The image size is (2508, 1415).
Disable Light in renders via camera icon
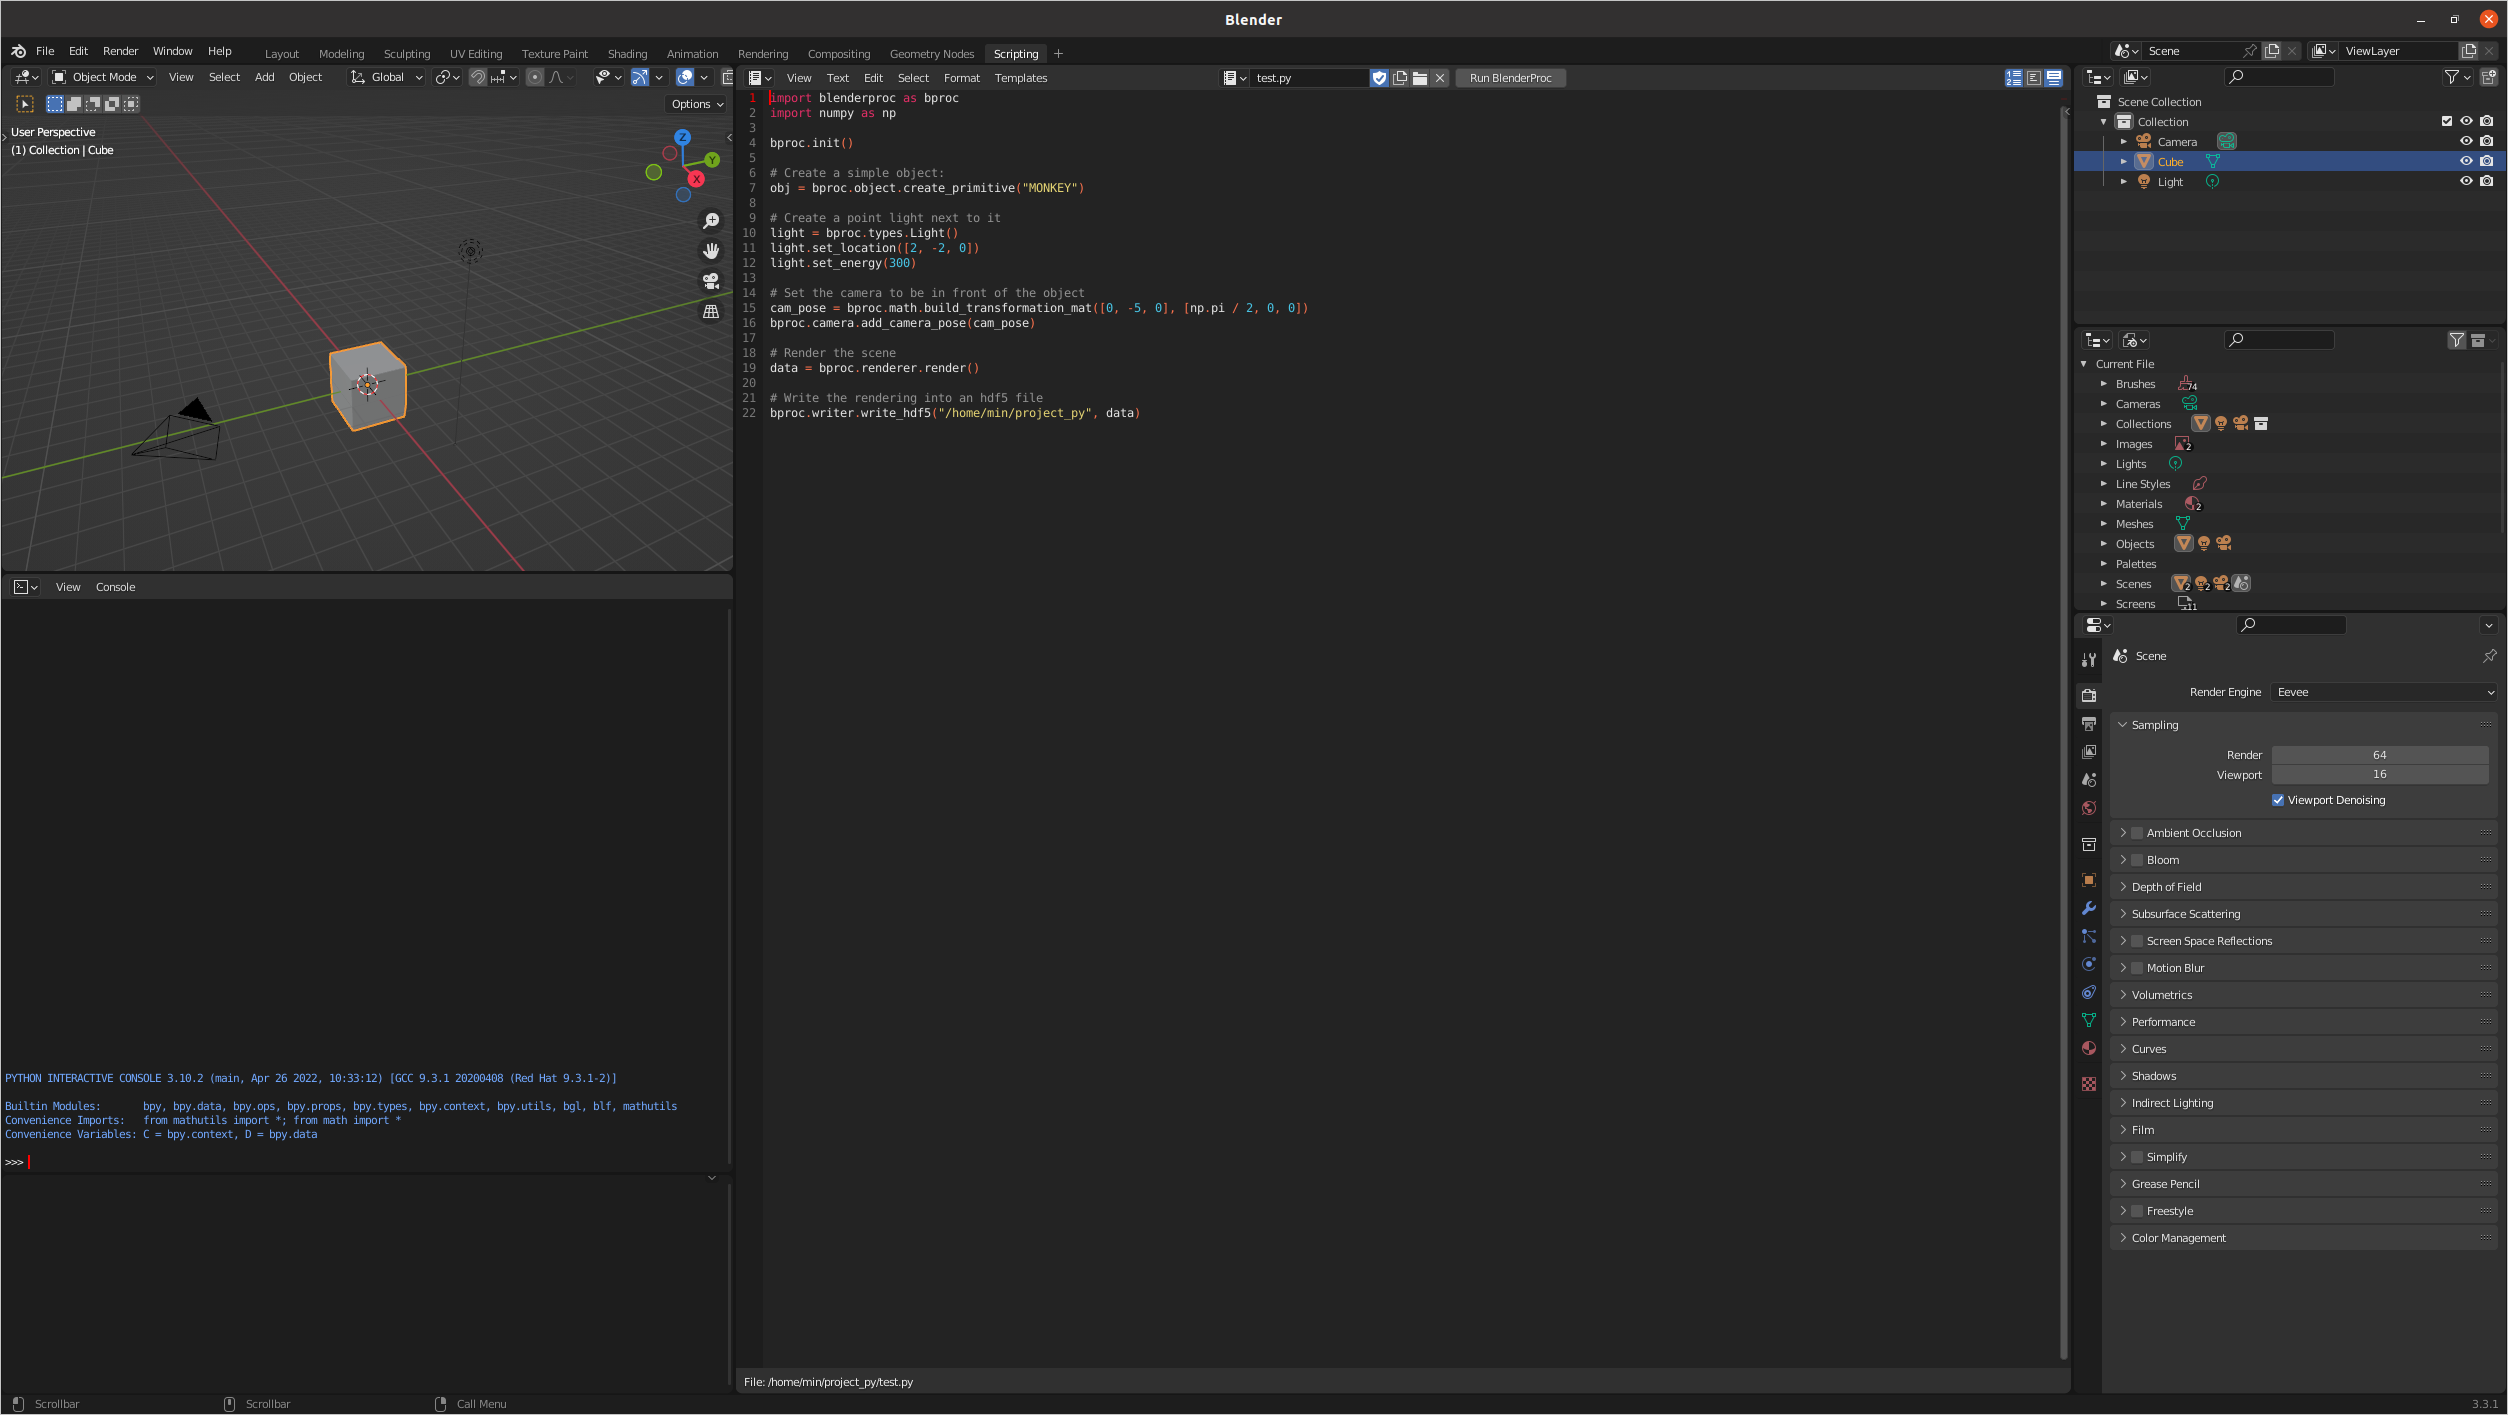point(2486,181)
